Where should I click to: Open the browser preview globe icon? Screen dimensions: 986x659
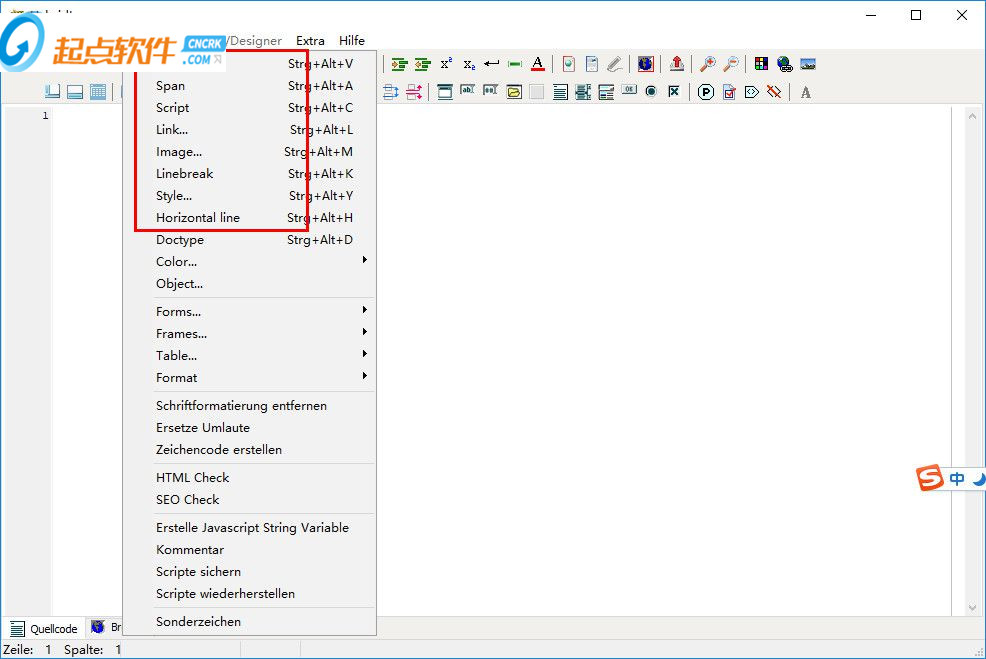pos(646,64)
